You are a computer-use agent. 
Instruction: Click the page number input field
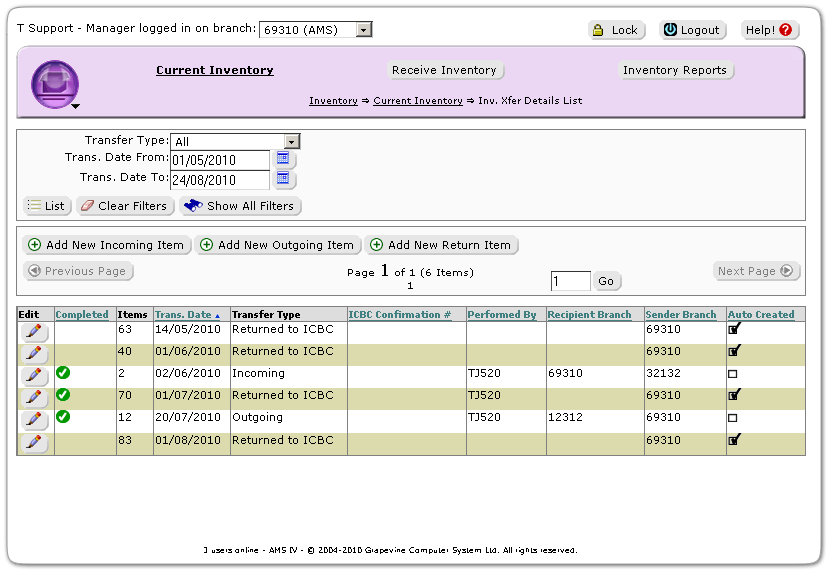click(x=570, y=281)
